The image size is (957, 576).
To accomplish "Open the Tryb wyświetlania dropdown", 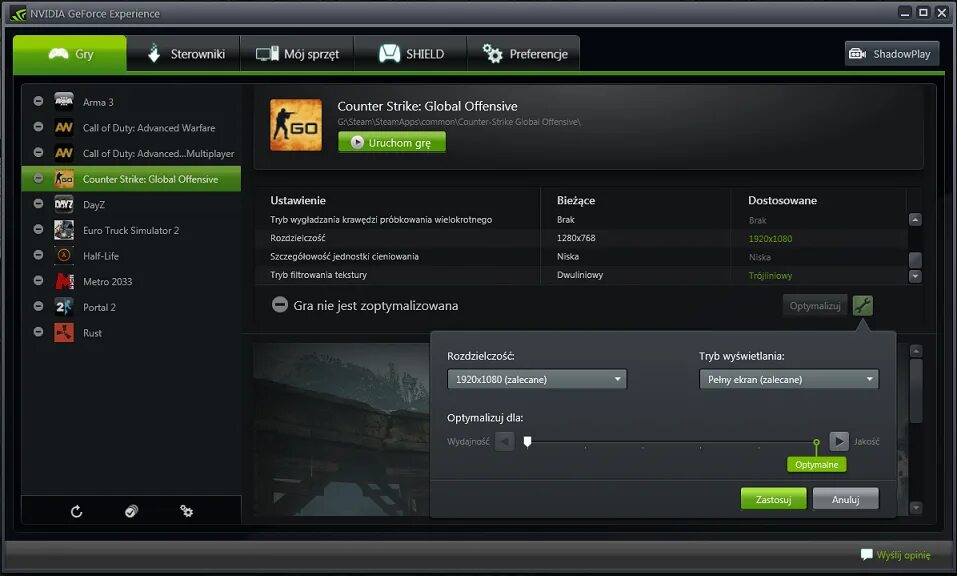I will click(789, 379).
